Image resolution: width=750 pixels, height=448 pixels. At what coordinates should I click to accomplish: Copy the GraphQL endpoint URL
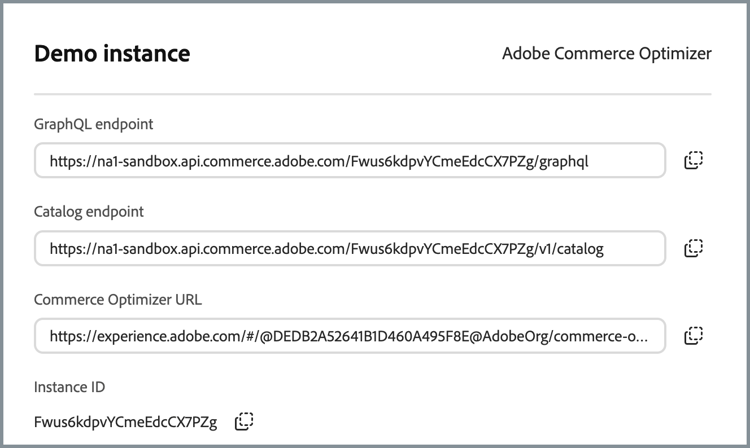click(x=694, y=160)
